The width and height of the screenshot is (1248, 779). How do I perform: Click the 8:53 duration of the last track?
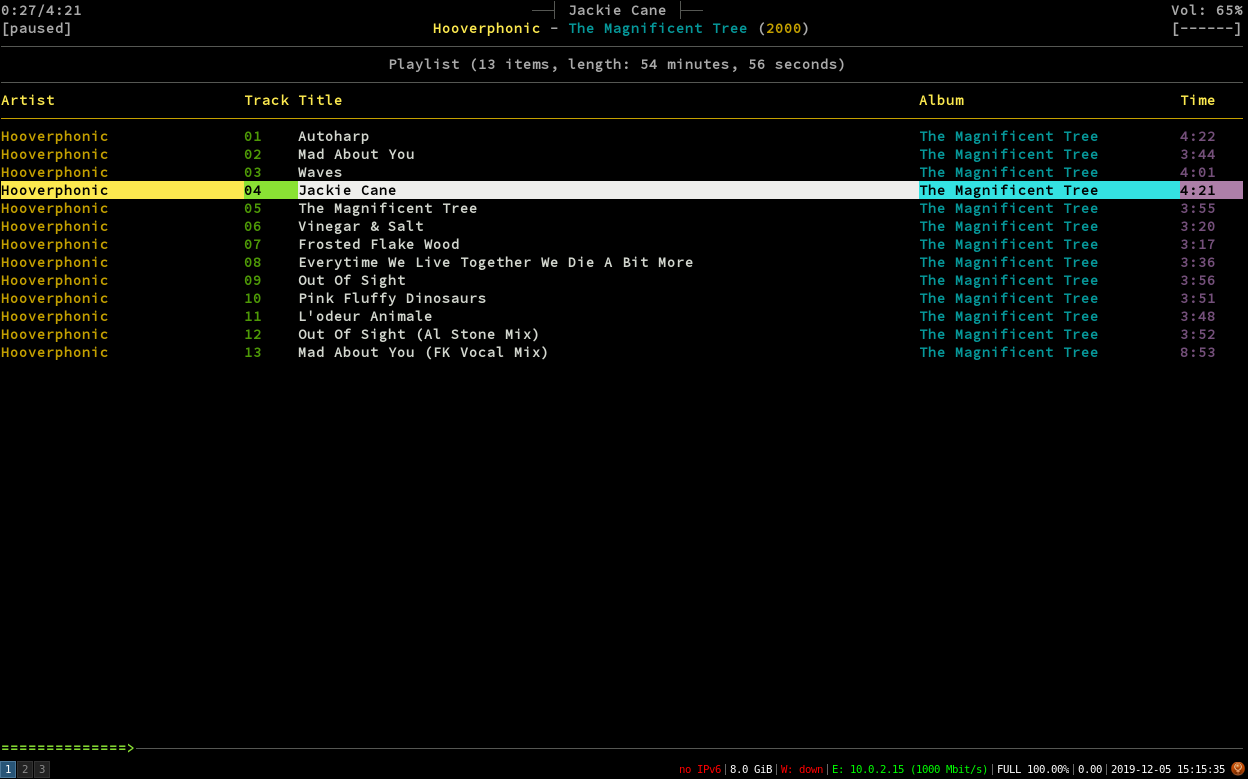click(1198, 352)
